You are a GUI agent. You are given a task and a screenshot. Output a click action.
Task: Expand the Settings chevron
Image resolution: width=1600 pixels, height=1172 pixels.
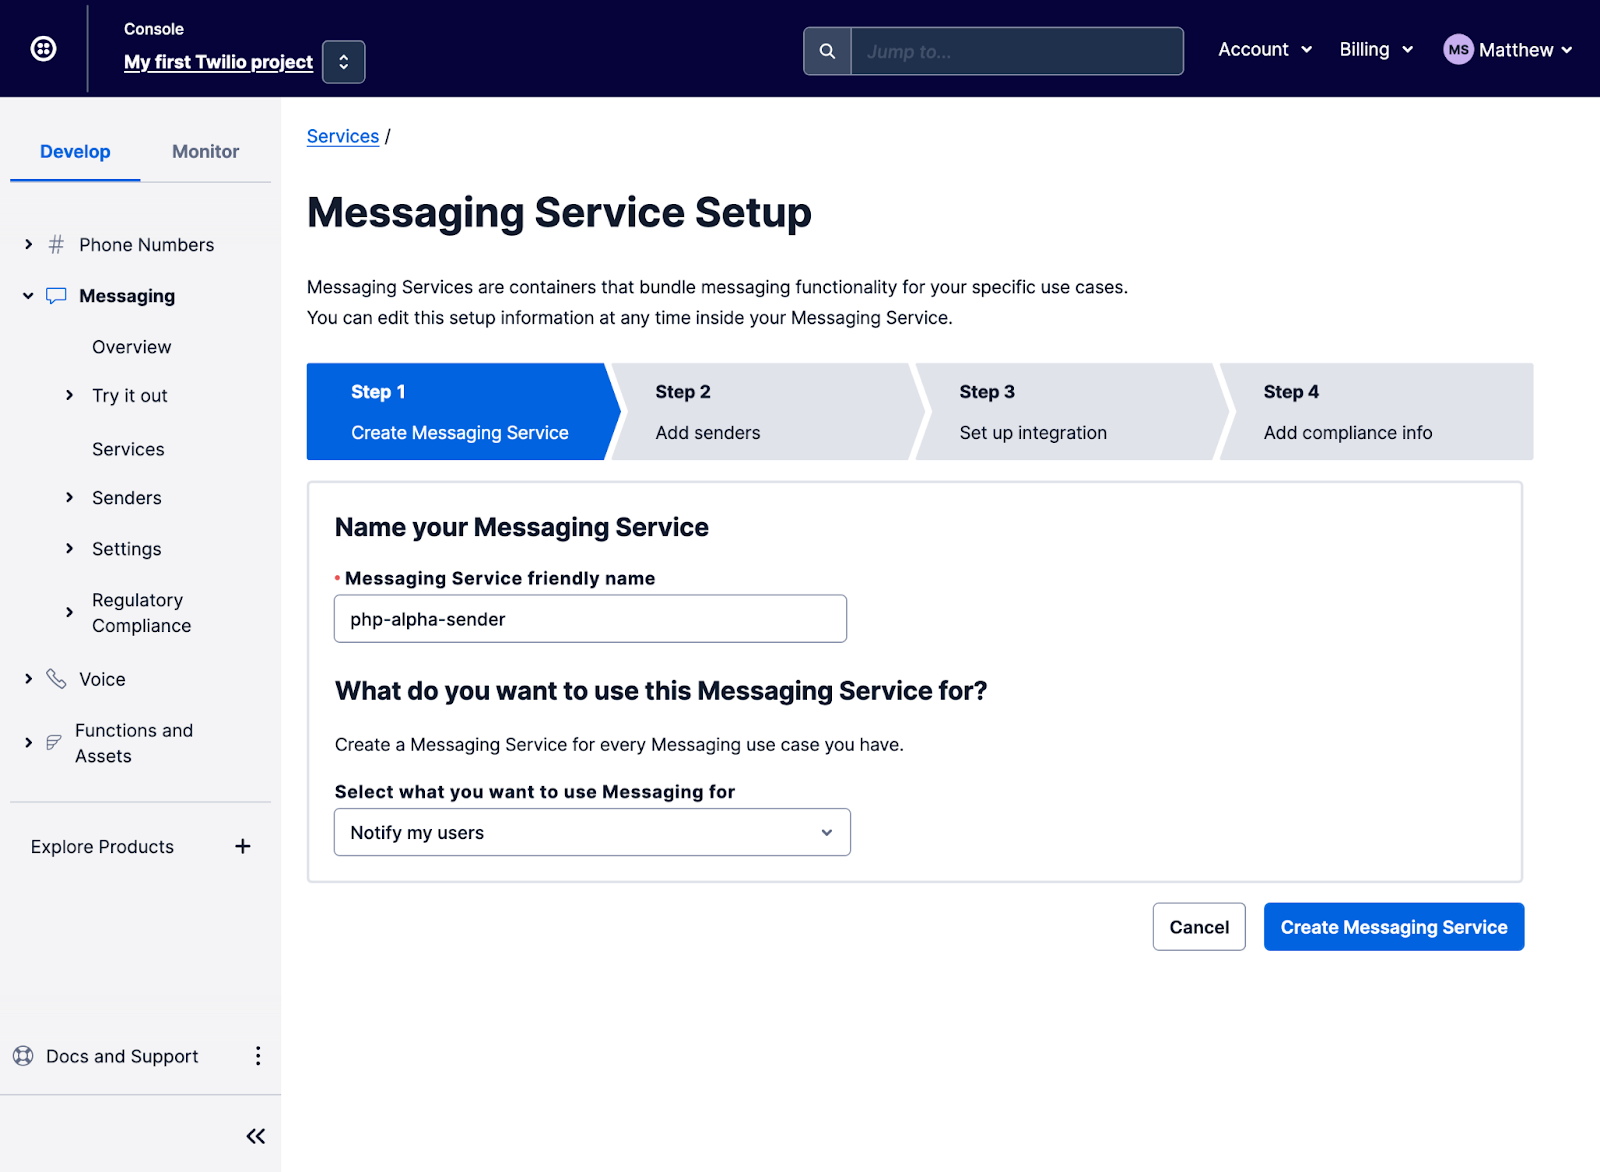(x=69, y=548)
